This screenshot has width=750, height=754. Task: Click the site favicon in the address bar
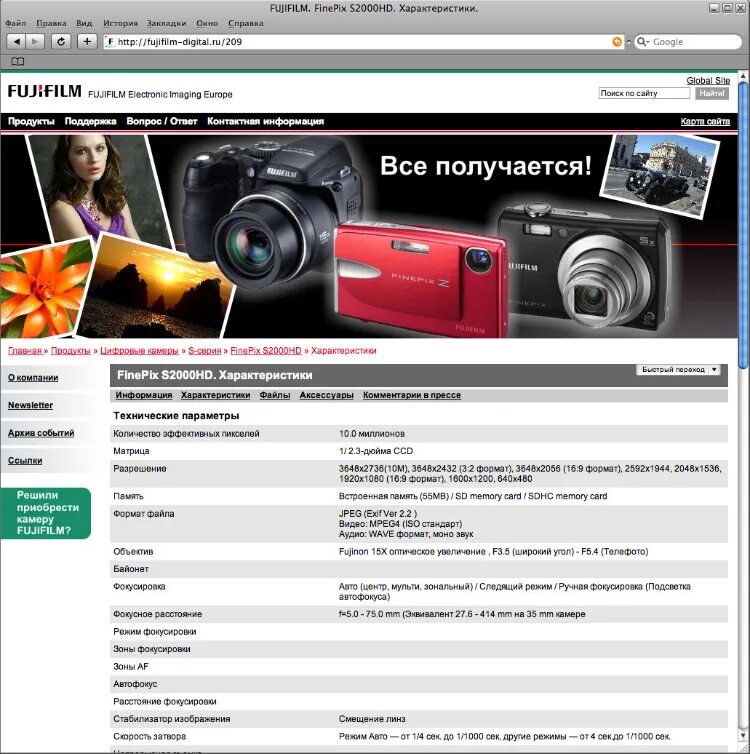pyautogui.click(x=111, y=42)
